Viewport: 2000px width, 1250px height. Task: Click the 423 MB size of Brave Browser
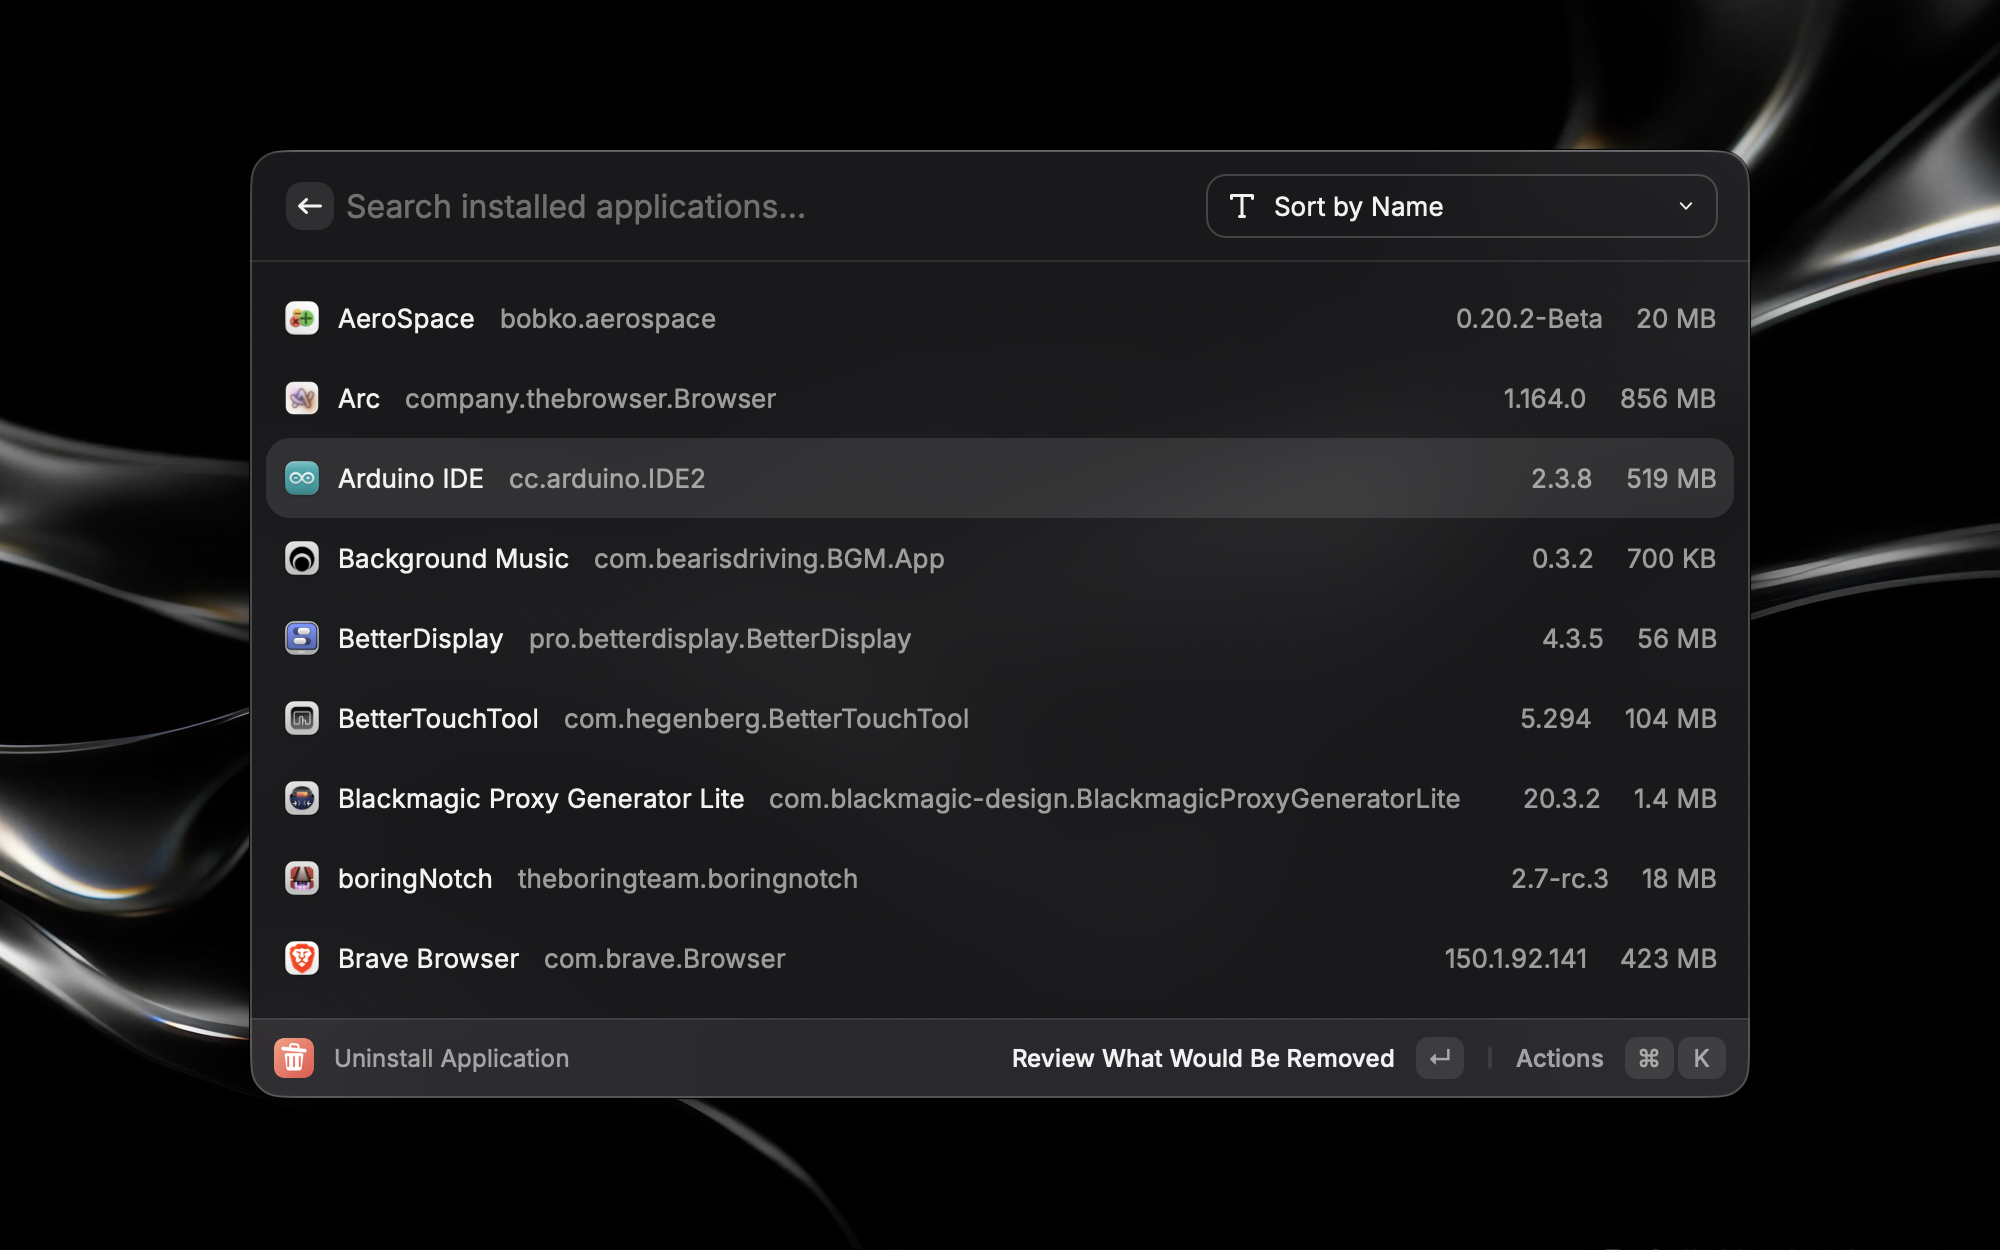tap(1668, 958)
